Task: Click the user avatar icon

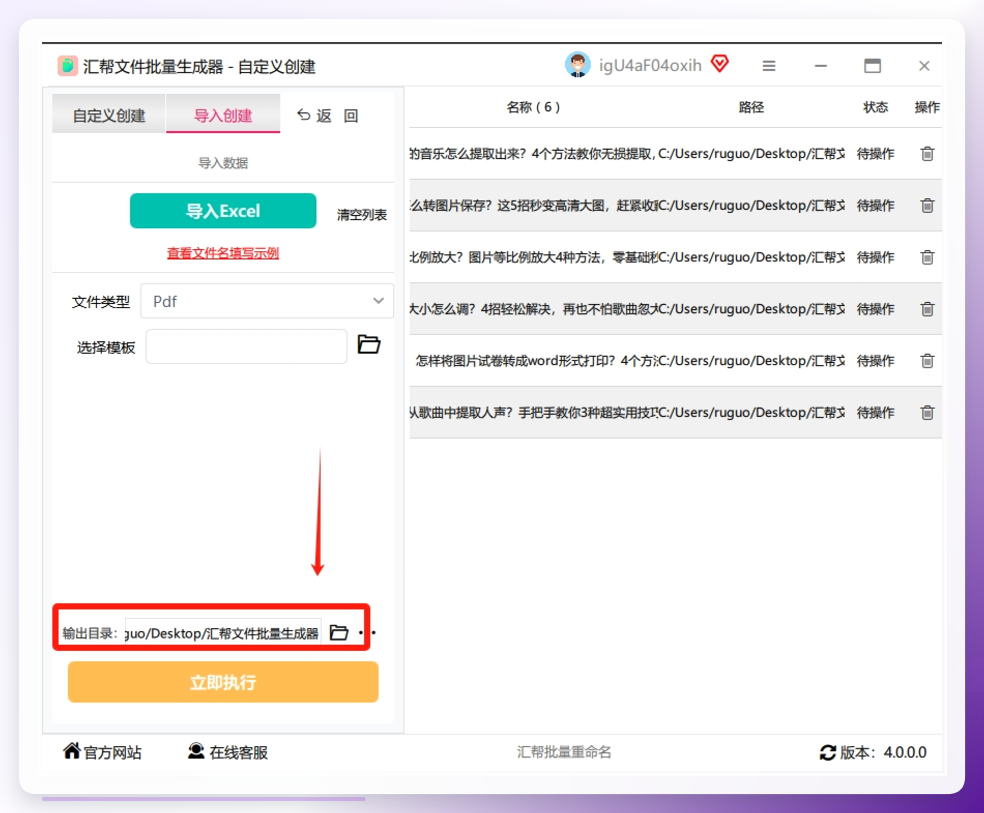Action: point(577,65)
